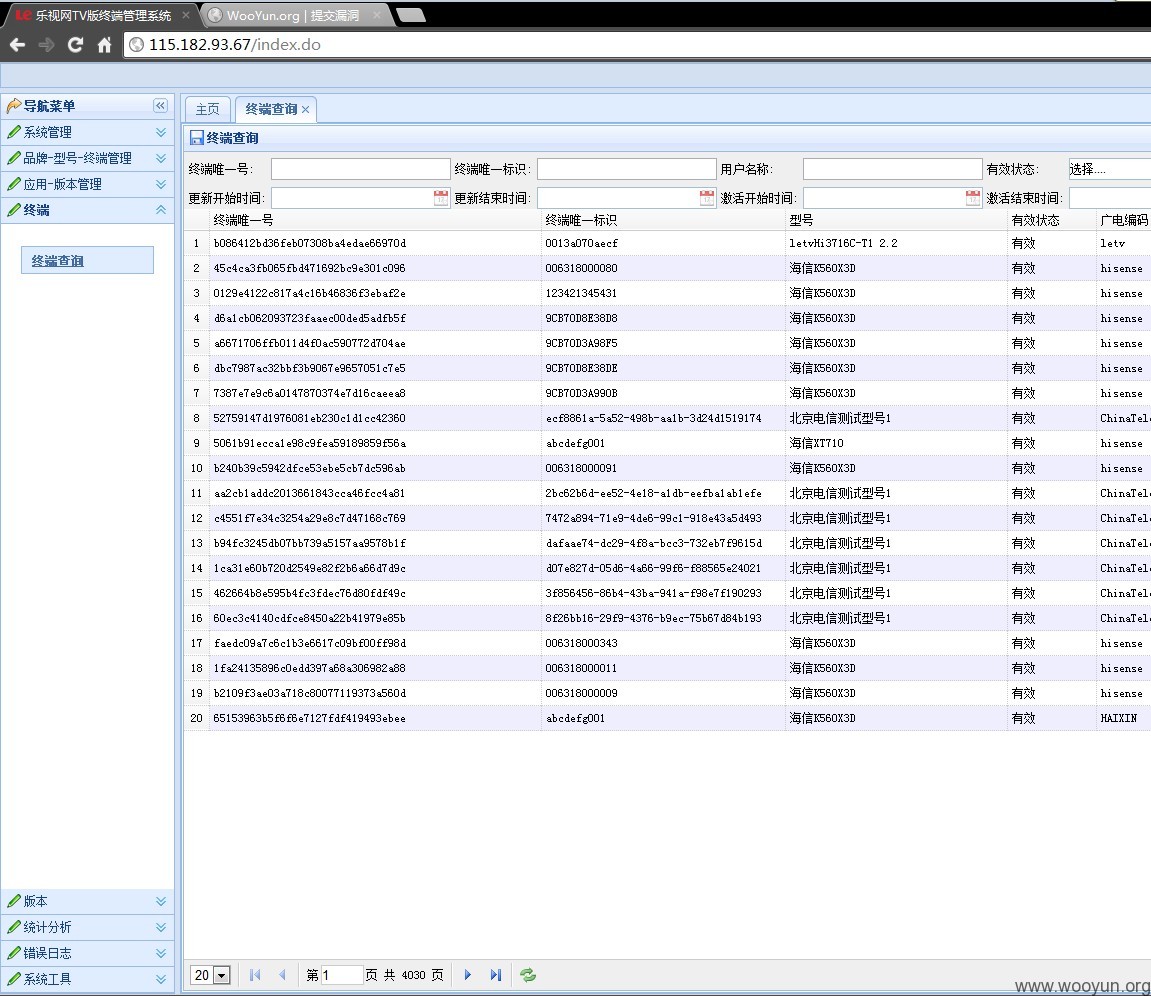1151x996 pixels.
Task: Open browser home page icon
Action: (104, 45)
